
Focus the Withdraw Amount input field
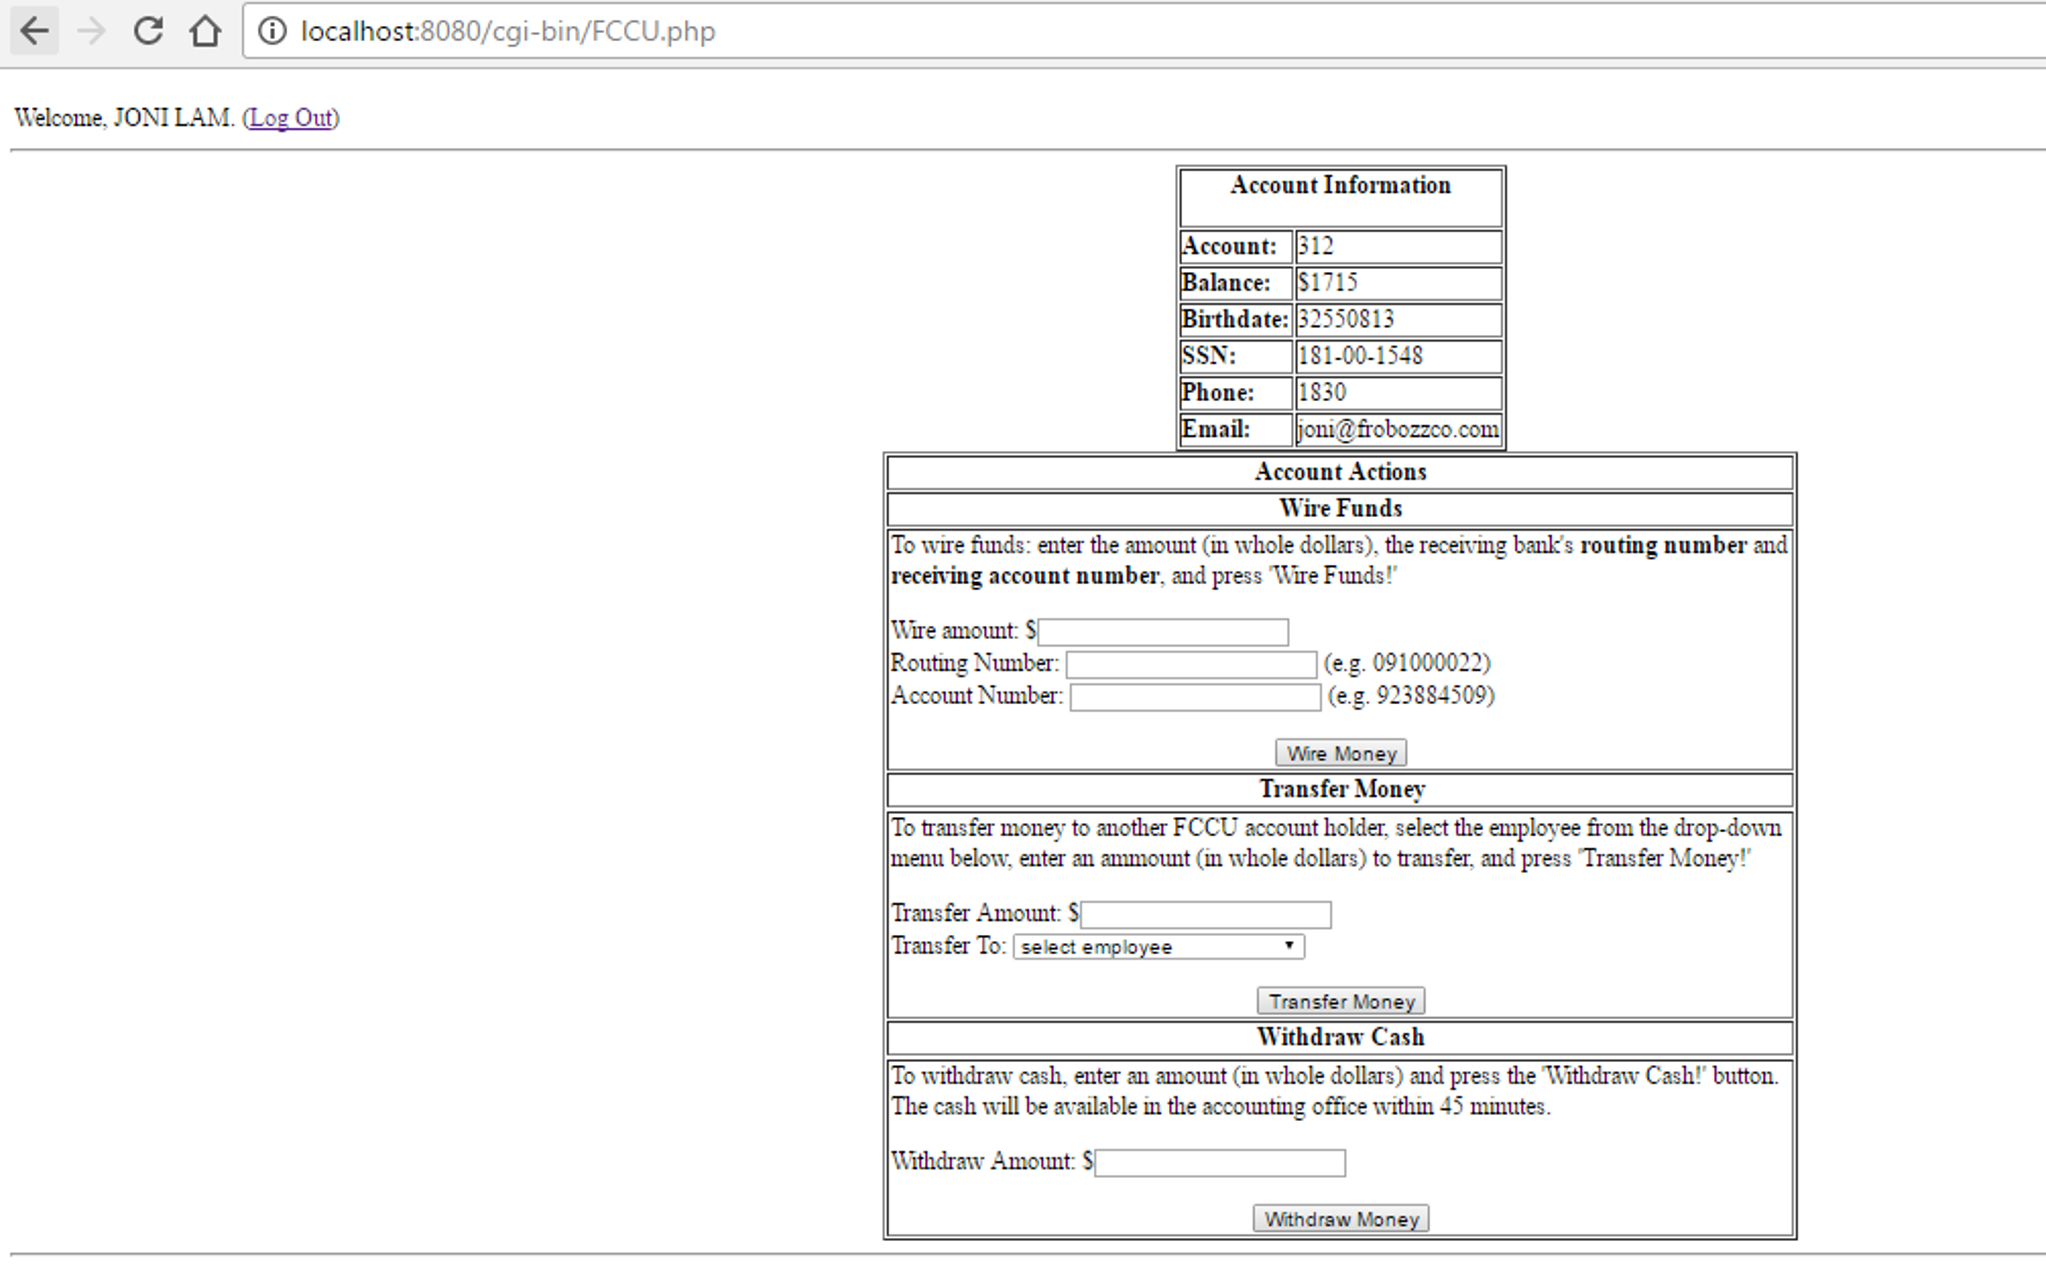click(x=1220, y=1162)
